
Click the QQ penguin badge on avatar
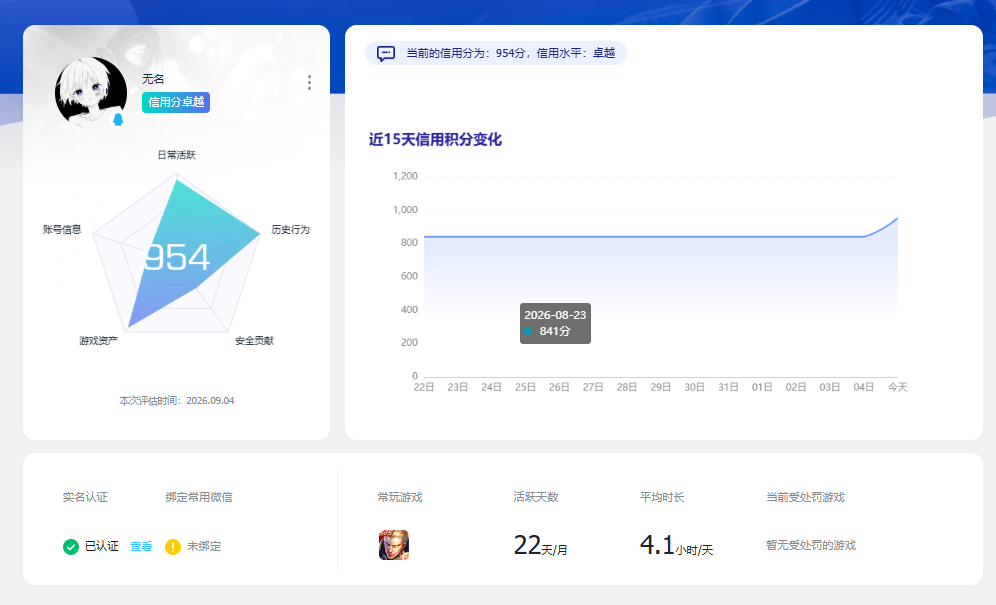tap(118, 119)
